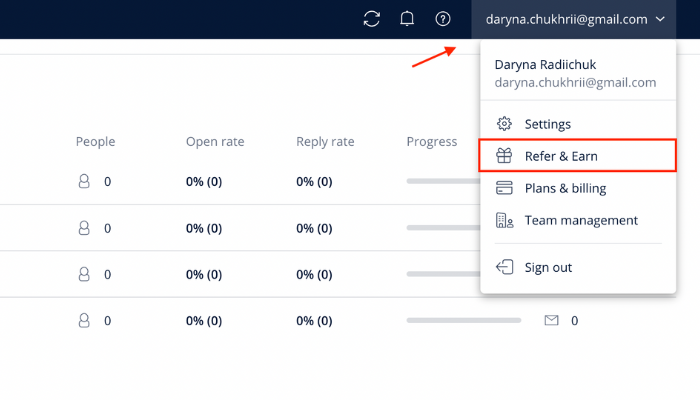Click the sync refresh icon in header
The width and height of the screenshot is (700, 400).
tap(371, 19)
